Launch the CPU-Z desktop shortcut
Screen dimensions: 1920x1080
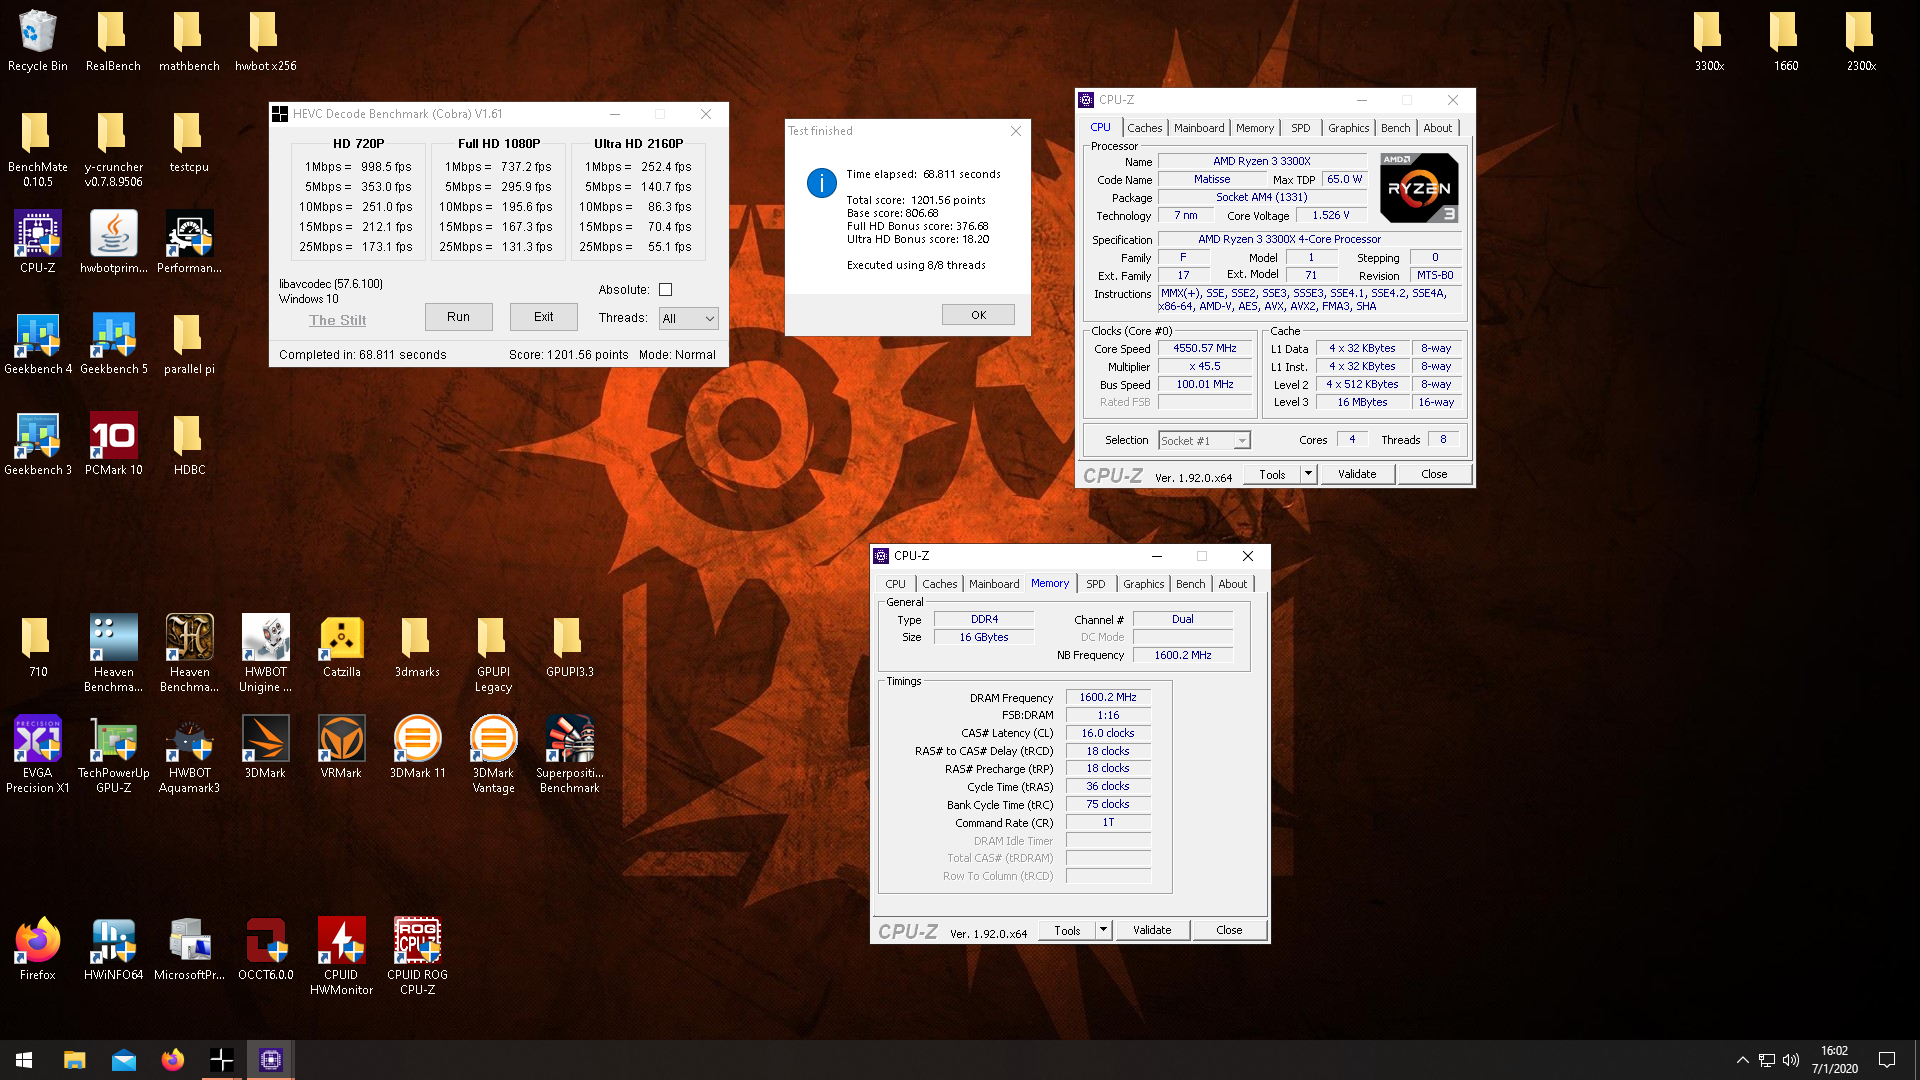pyautogui.click(x=38, y=241)
